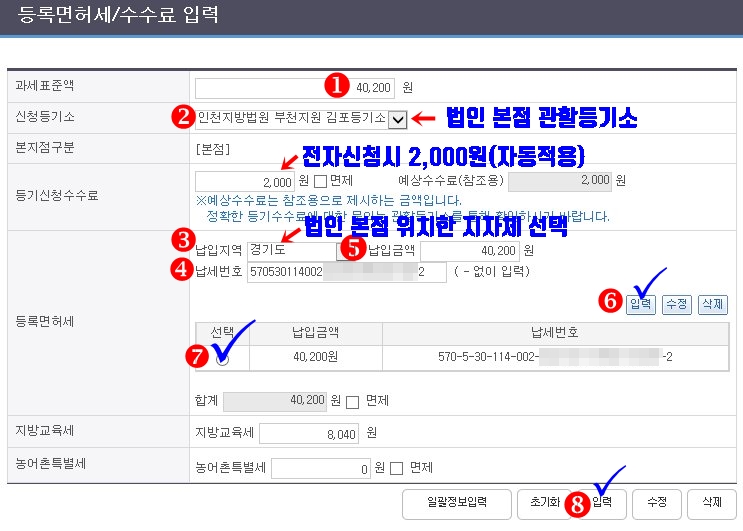Click the 40,200원 cell in the table
The image size is (743, 531).
(316, 357)
